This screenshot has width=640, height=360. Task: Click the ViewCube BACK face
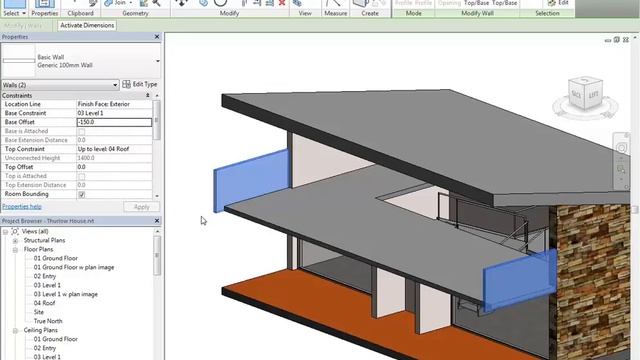tap(577, 95)
